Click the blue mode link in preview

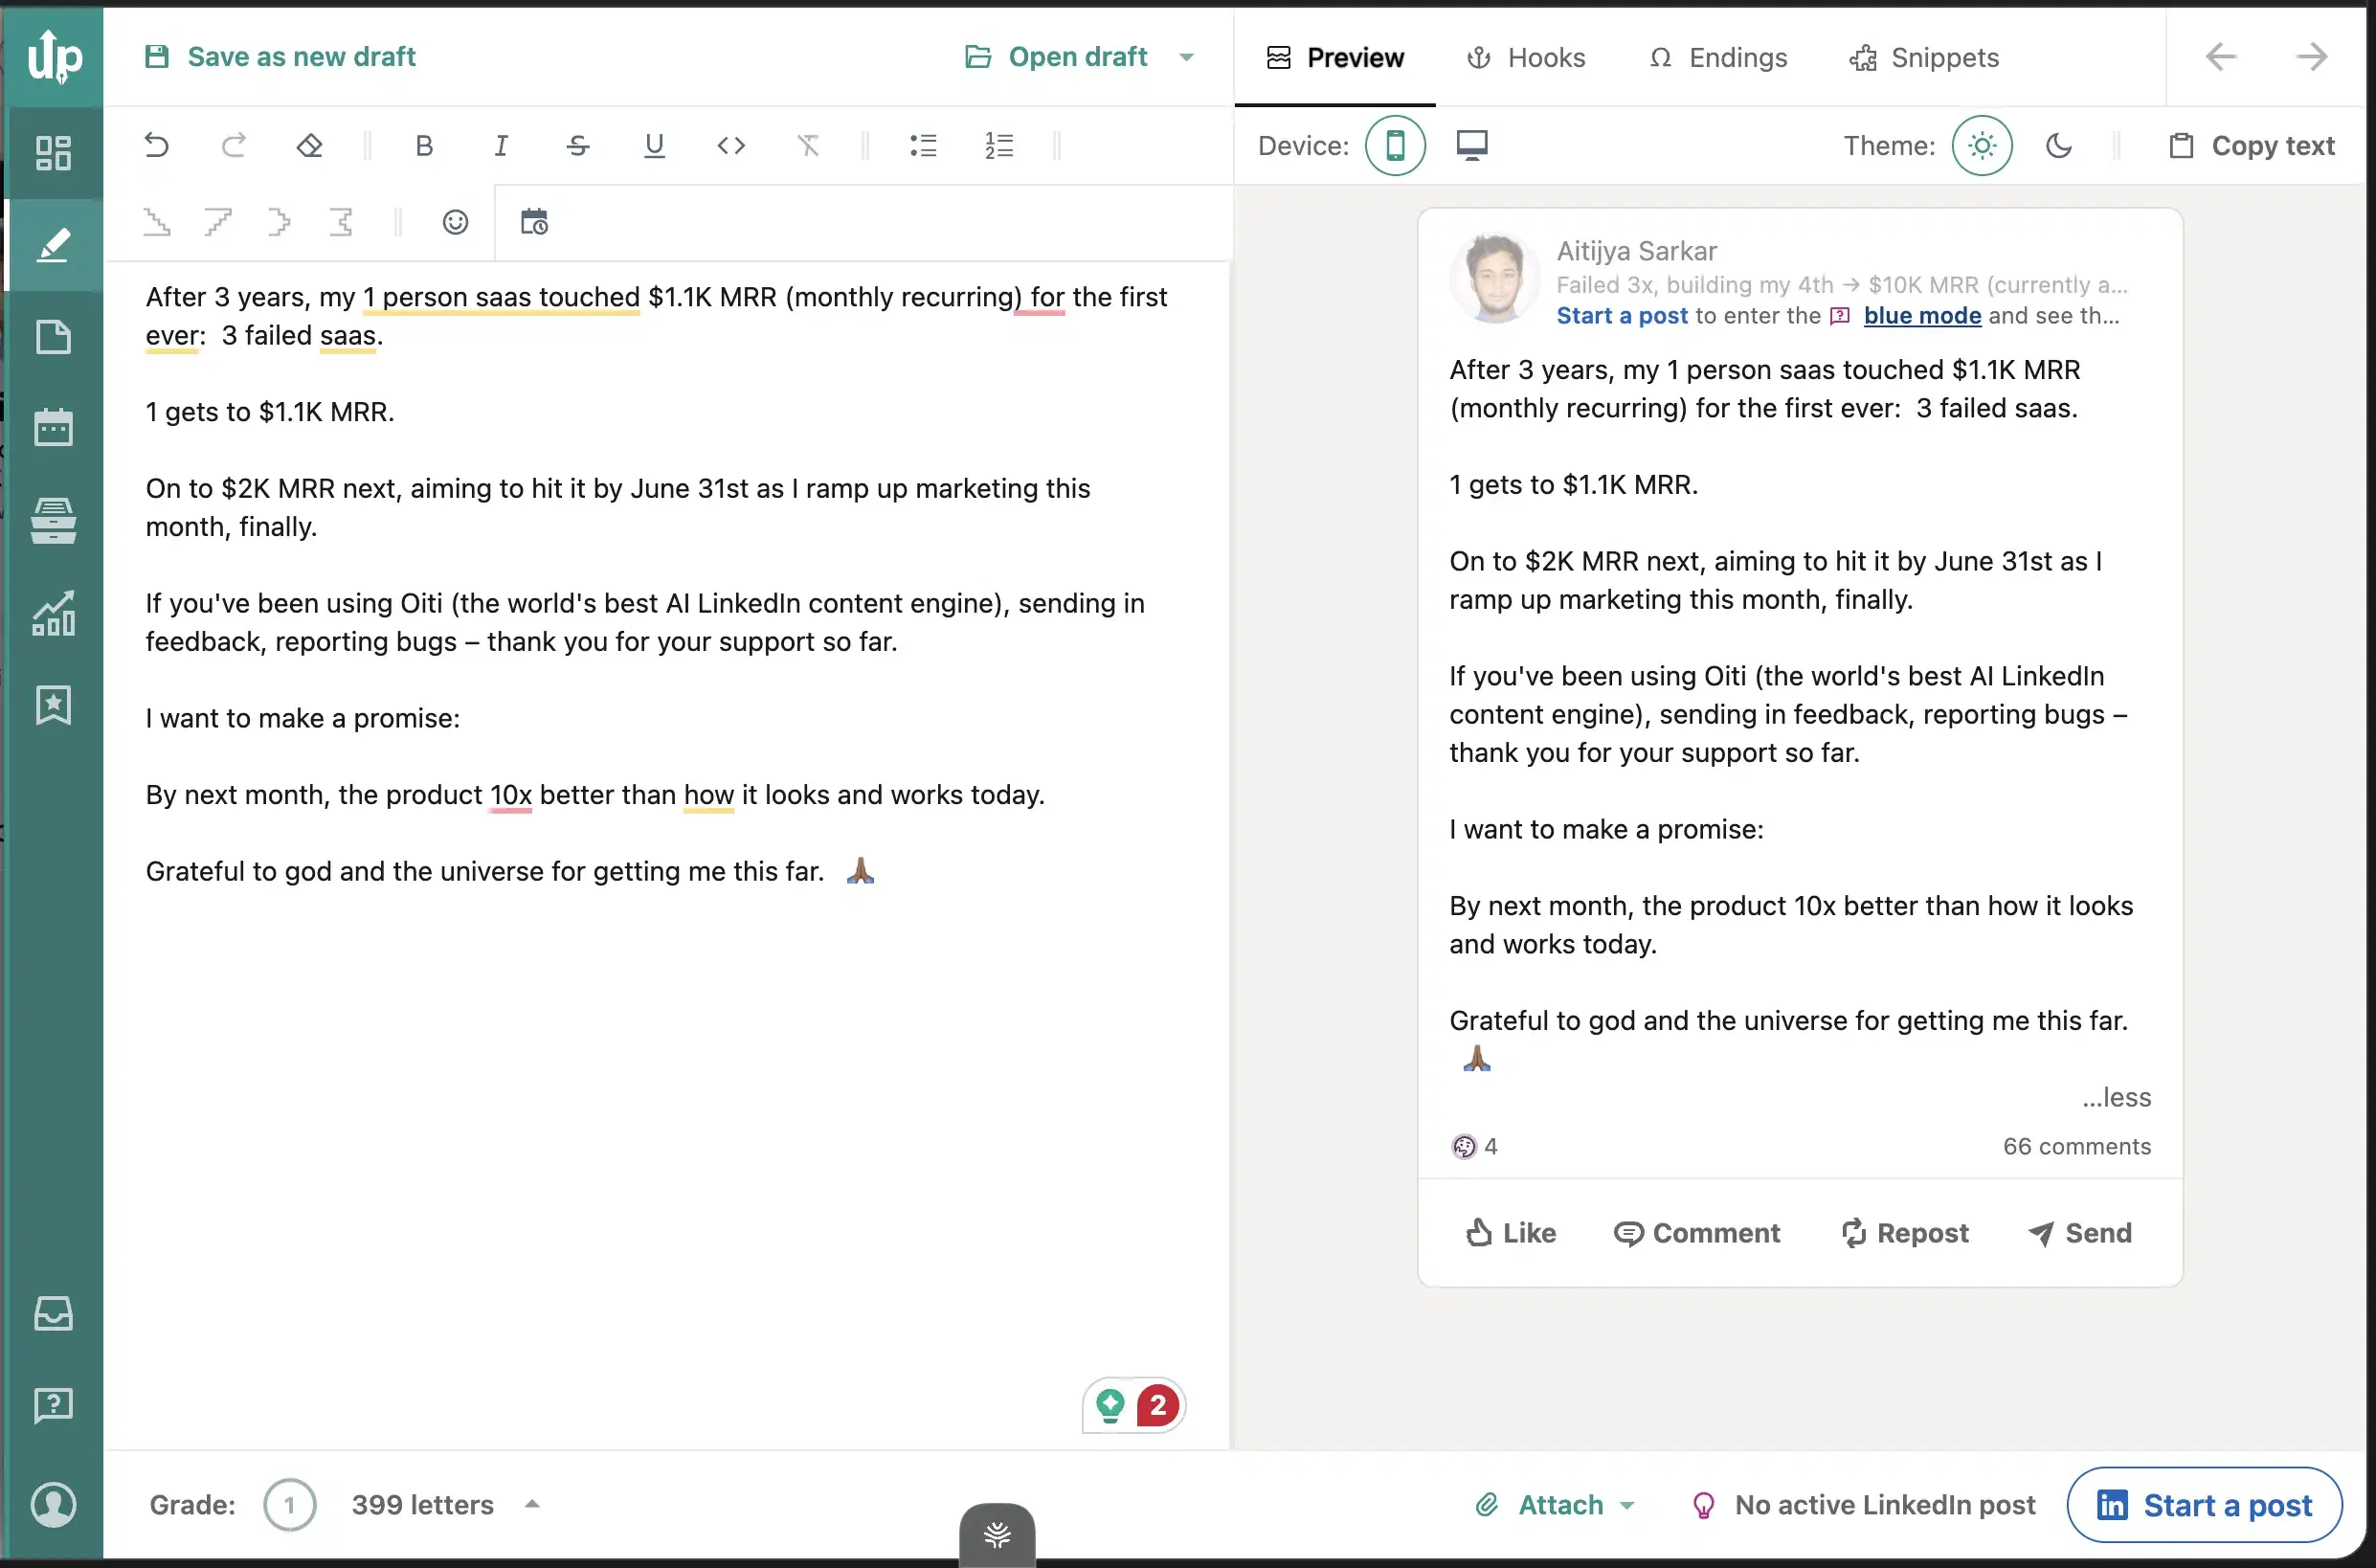click(1922, 316)
